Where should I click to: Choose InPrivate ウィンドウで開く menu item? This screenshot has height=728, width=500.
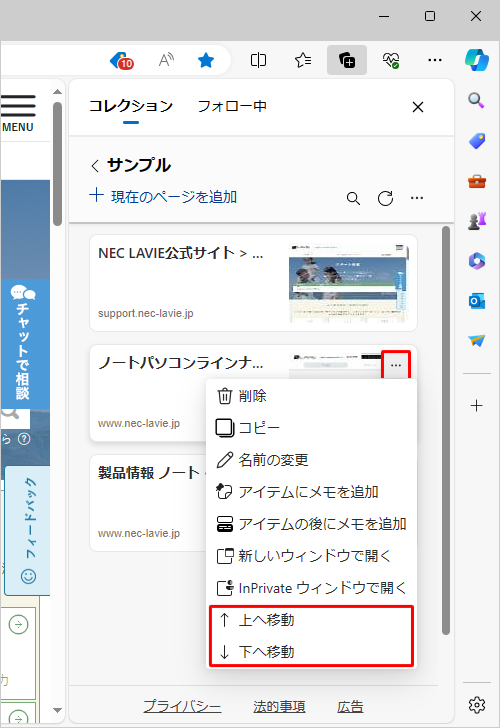311,588
